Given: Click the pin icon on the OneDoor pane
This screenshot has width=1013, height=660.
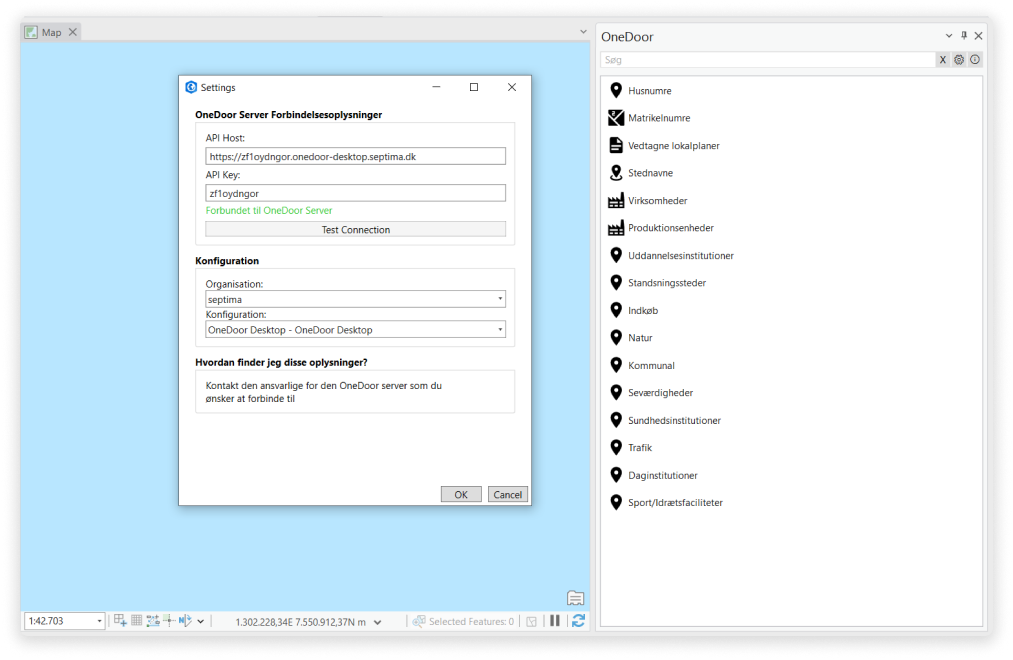Looking at the screenshot, I should (964, 36).
